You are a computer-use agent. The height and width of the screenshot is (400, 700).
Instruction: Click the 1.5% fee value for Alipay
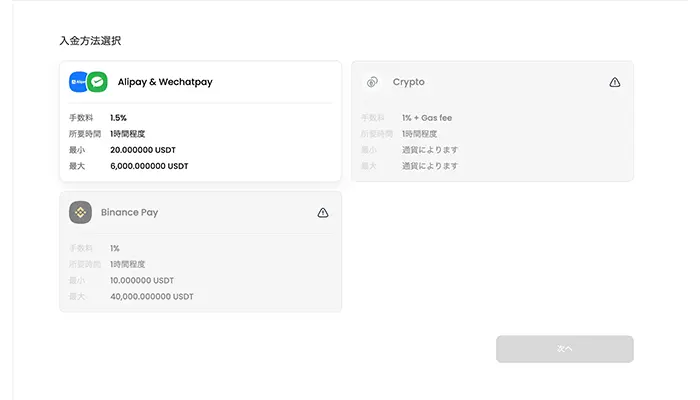click(118, 118)
